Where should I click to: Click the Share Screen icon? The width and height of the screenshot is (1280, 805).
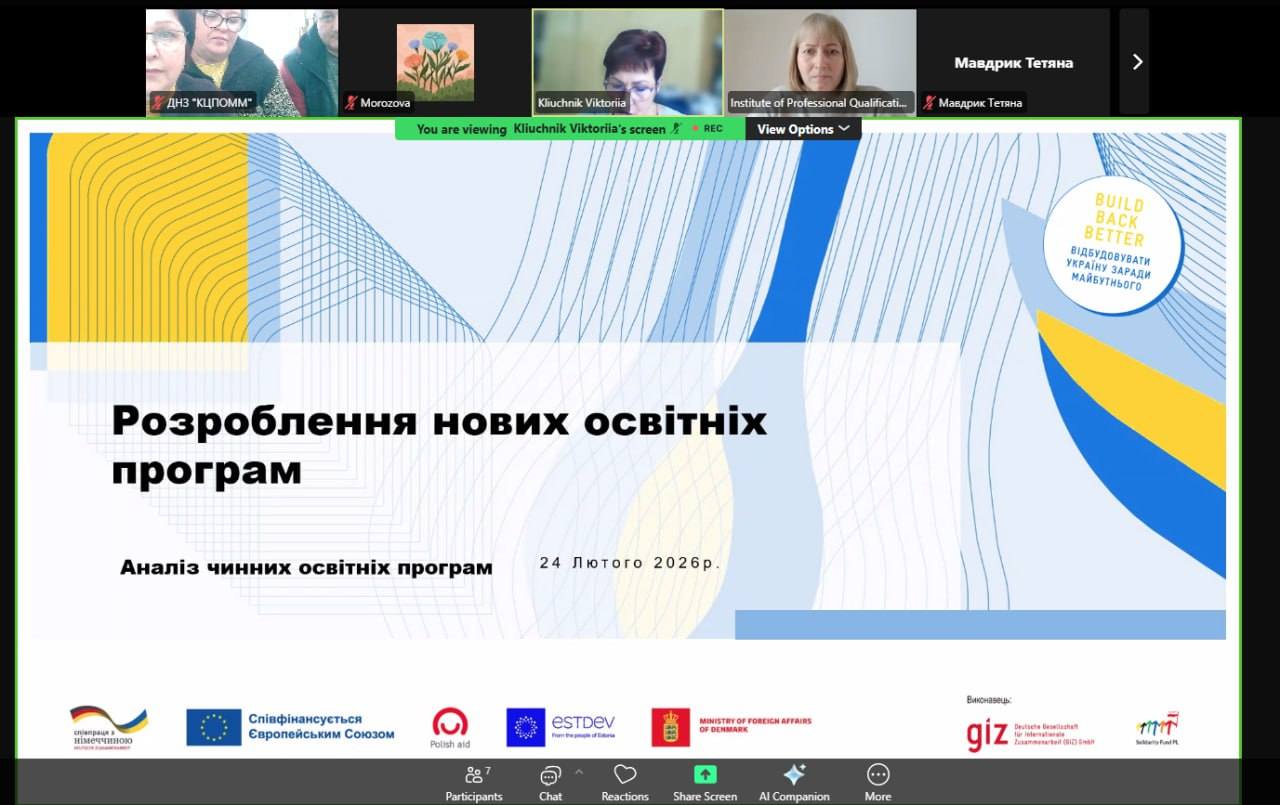(705, 774)
